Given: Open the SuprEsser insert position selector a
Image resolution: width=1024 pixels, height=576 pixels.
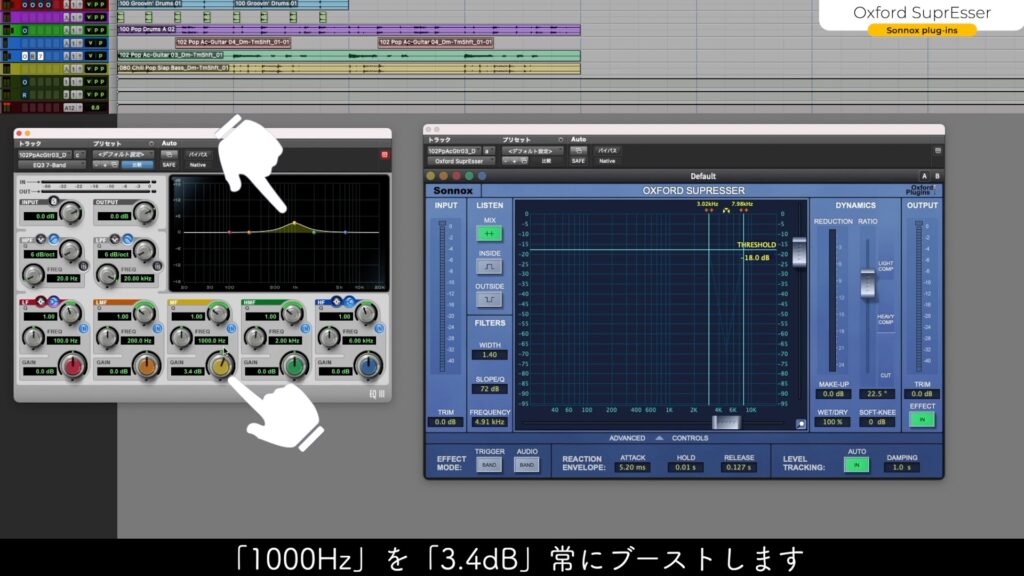Looking at the screenshot, I should tap(488, 151).
